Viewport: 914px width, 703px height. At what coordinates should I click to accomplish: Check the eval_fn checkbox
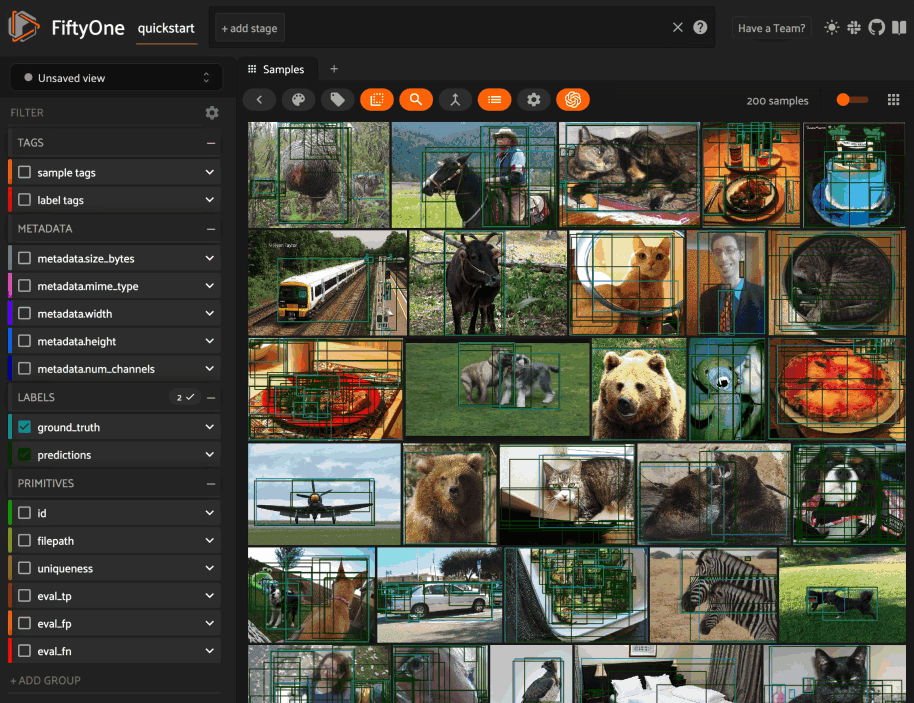tap(24, 651)
